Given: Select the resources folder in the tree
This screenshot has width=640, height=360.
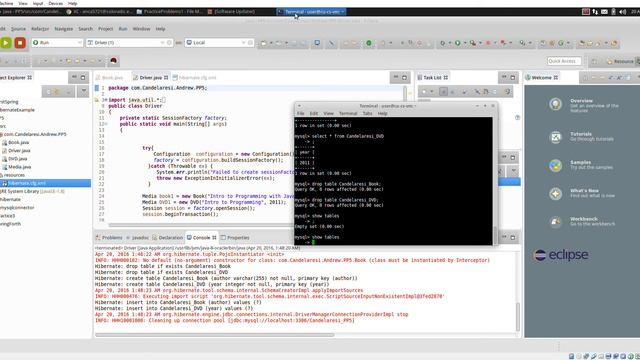Looking at the screenshot, I should (x=13, y=175).
